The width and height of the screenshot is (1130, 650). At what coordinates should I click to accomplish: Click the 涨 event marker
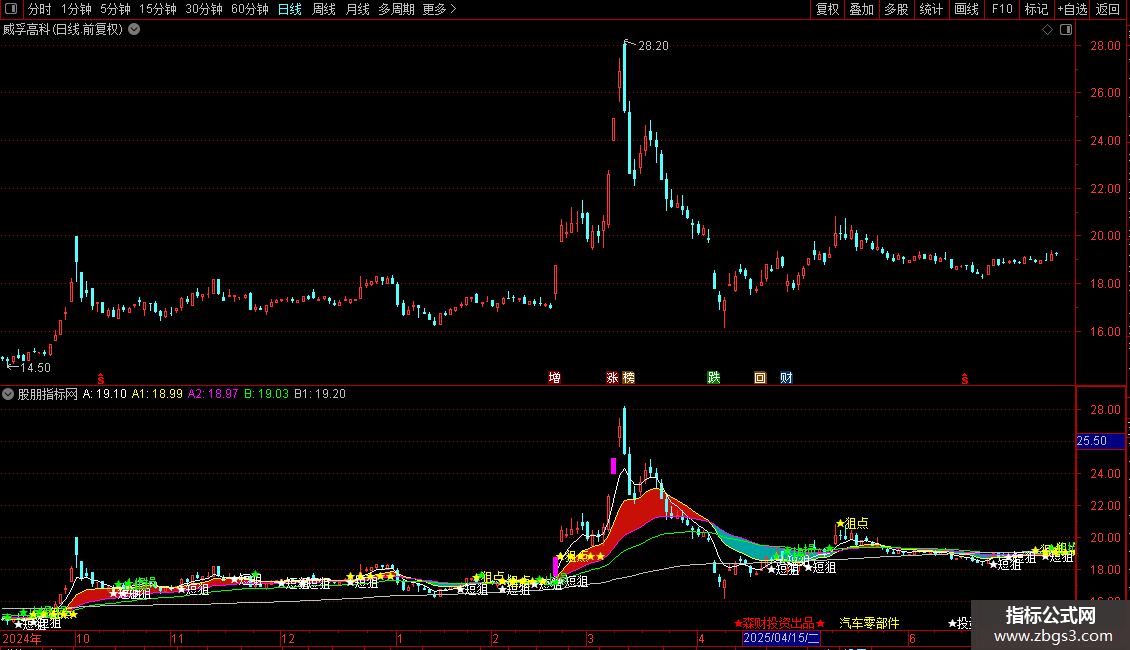tap(613, 378)
